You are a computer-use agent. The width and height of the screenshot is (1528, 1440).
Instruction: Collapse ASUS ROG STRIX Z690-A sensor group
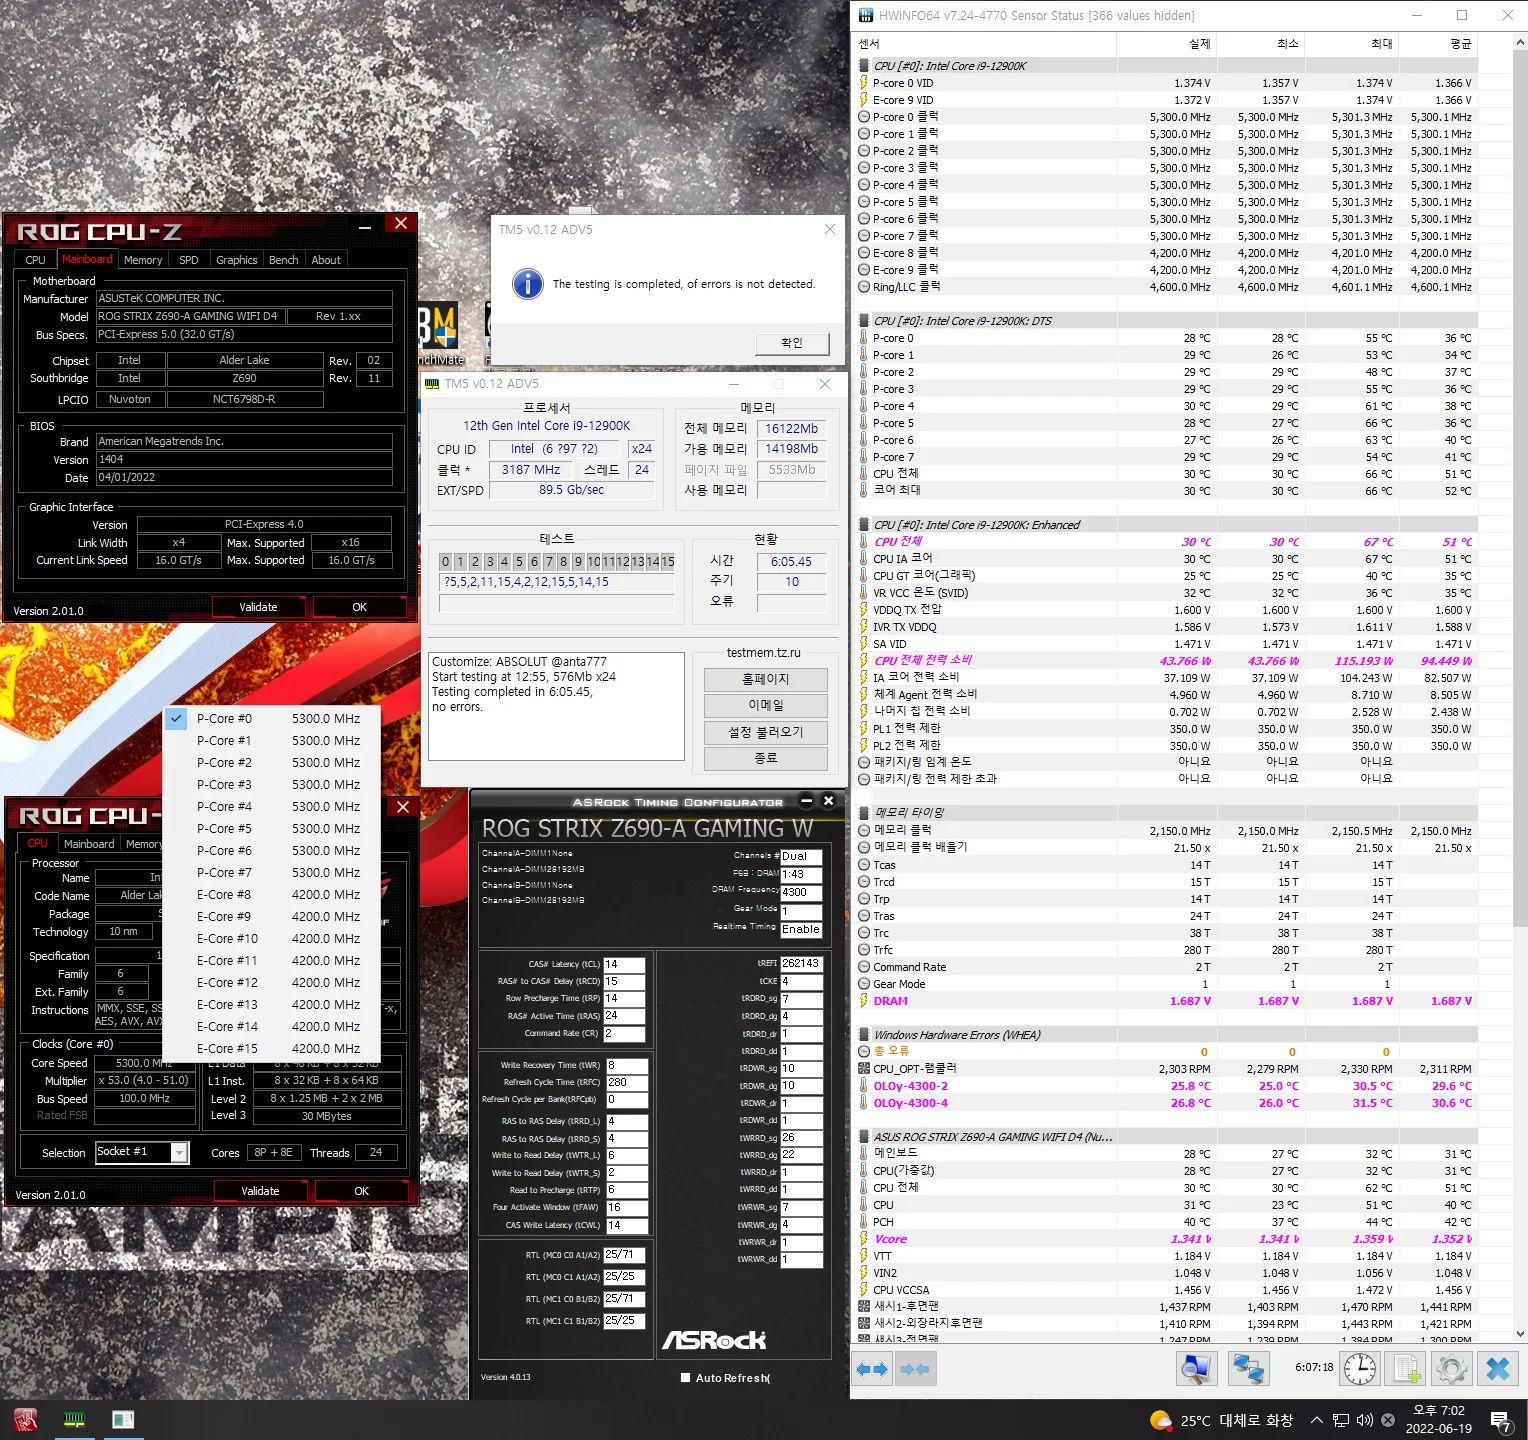(864, 1137)
